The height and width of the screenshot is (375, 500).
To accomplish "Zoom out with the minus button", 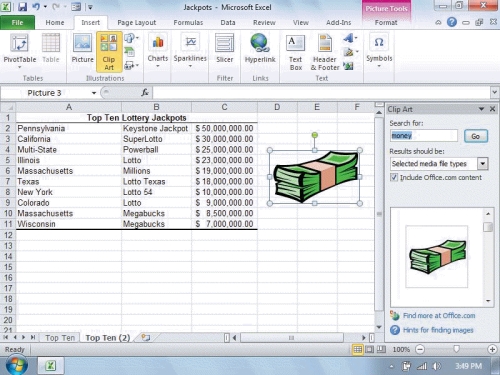I will tap(420, 349).
